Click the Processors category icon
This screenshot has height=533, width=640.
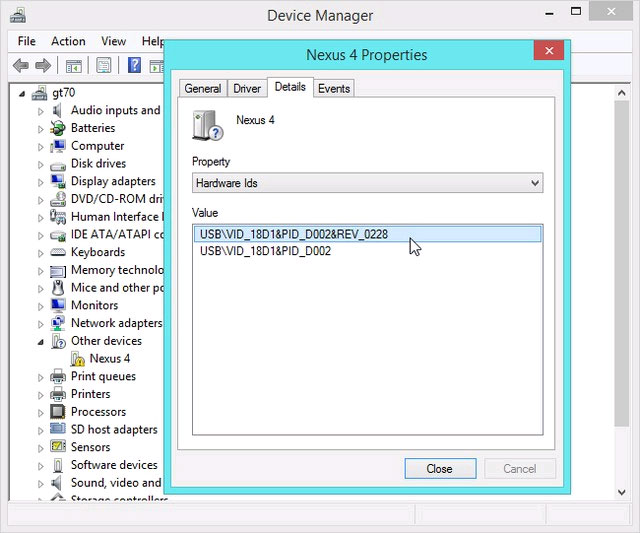pyautogui.click(x=58, y=412)
